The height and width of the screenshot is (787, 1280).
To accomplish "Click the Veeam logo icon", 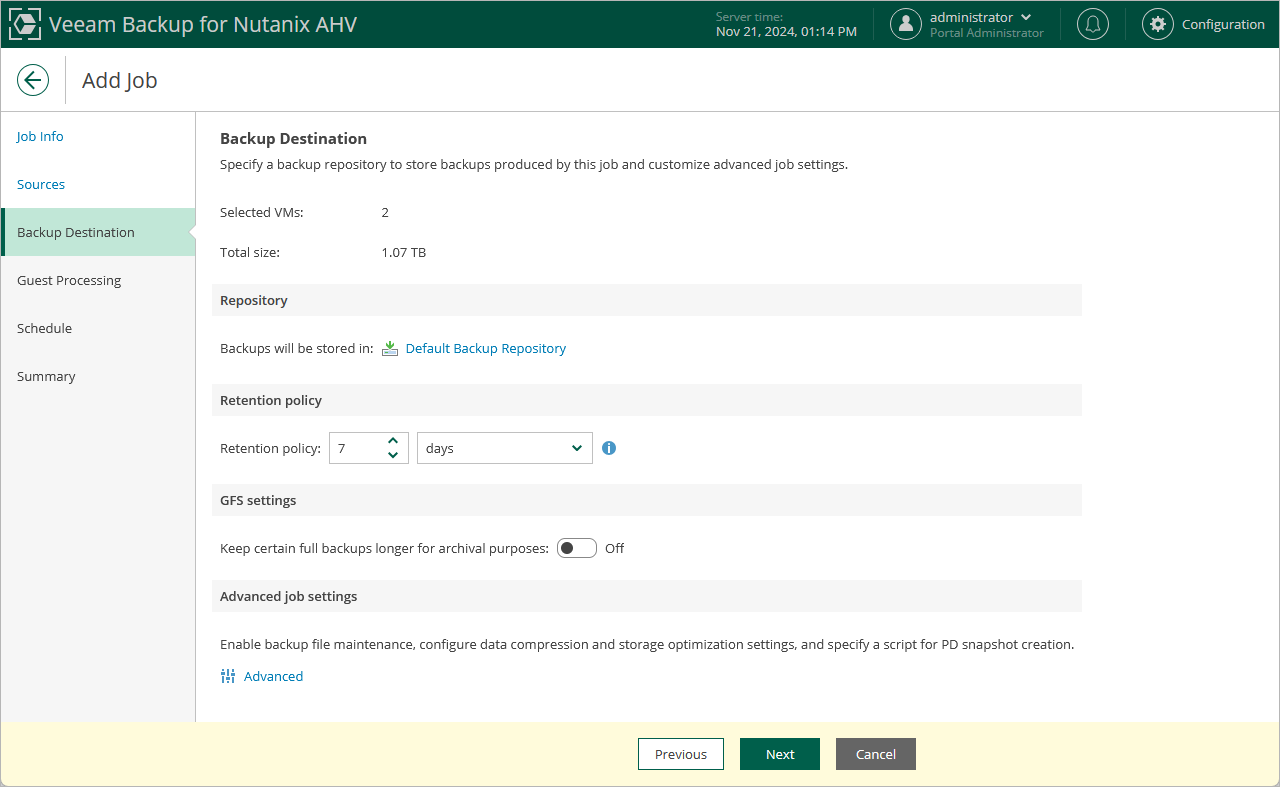I will 24,24.
